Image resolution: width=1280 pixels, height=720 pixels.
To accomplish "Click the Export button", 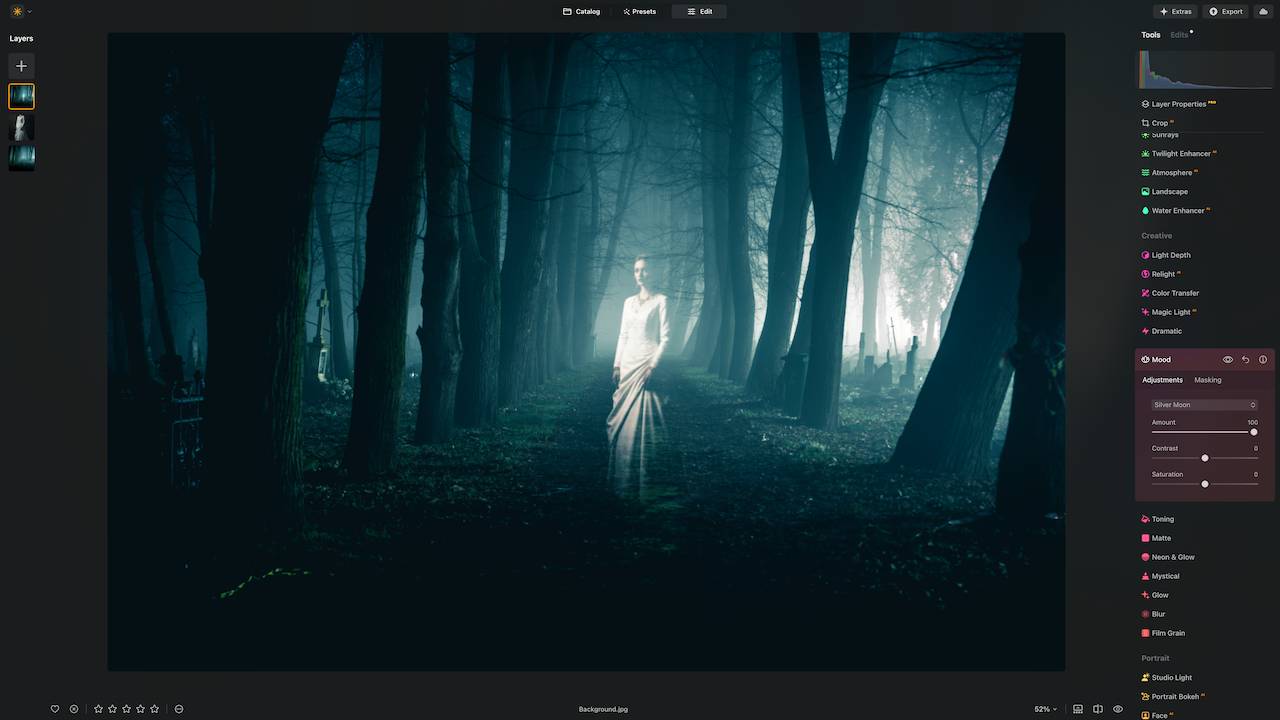I will [x=1225, y=11].
